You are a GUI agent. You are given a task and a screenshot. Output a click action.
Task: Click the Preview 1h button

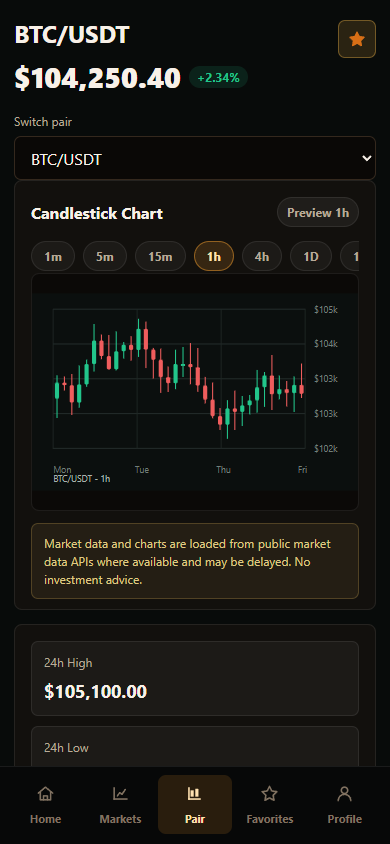pyautogui.click(x=318, y=213)
